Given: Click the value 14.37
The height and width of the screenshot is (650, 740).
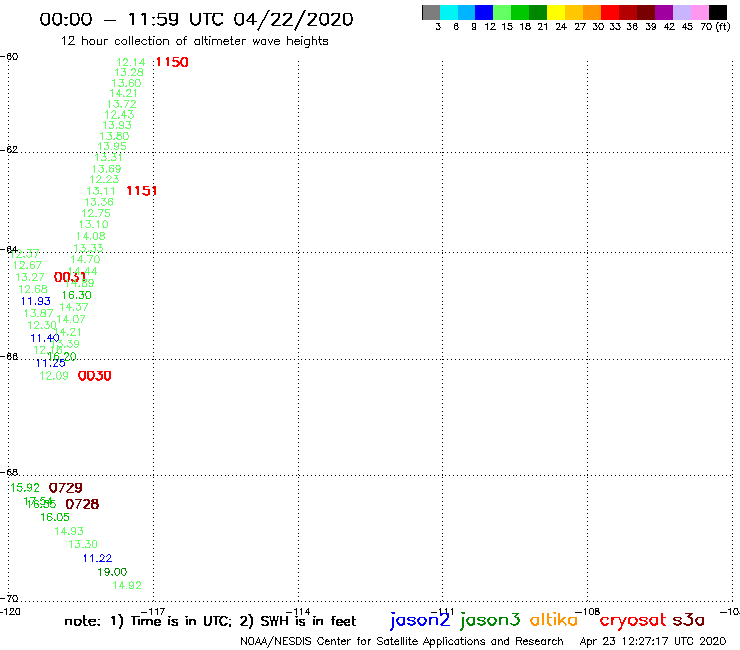Looking at the screenshot, I should [x=74, y=307].
